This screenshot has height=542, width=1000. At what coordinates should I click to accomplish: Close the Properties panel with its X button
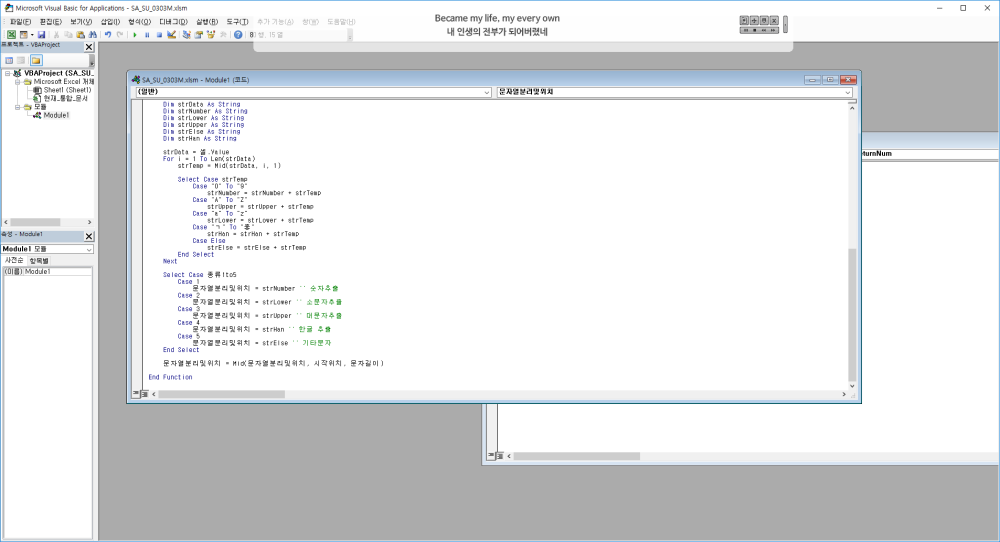coord(88,237)
